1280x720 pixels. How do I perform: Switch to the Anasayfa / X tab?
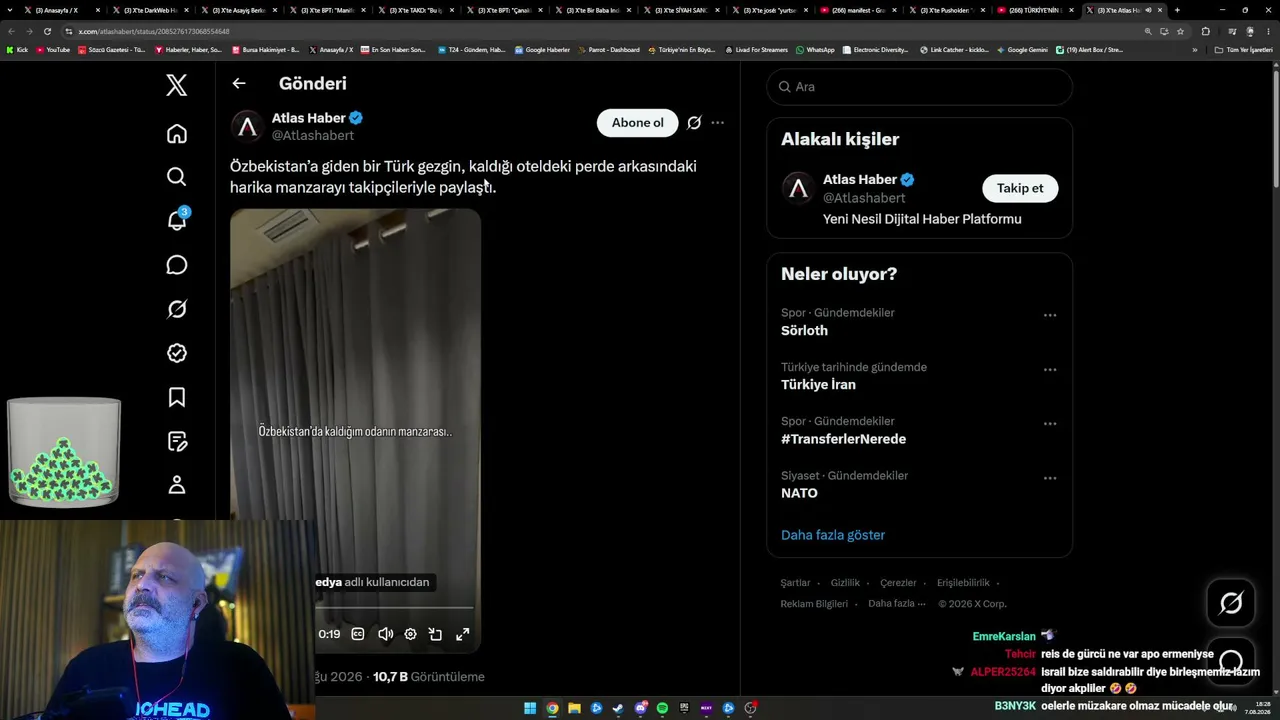(62, 10)
